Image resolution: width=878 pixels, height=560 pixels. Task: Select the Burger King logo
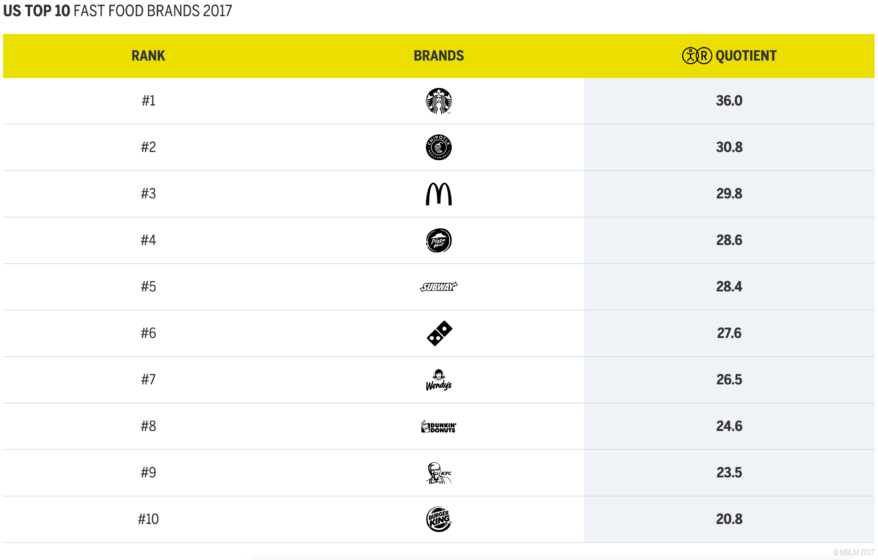point(438,519)
